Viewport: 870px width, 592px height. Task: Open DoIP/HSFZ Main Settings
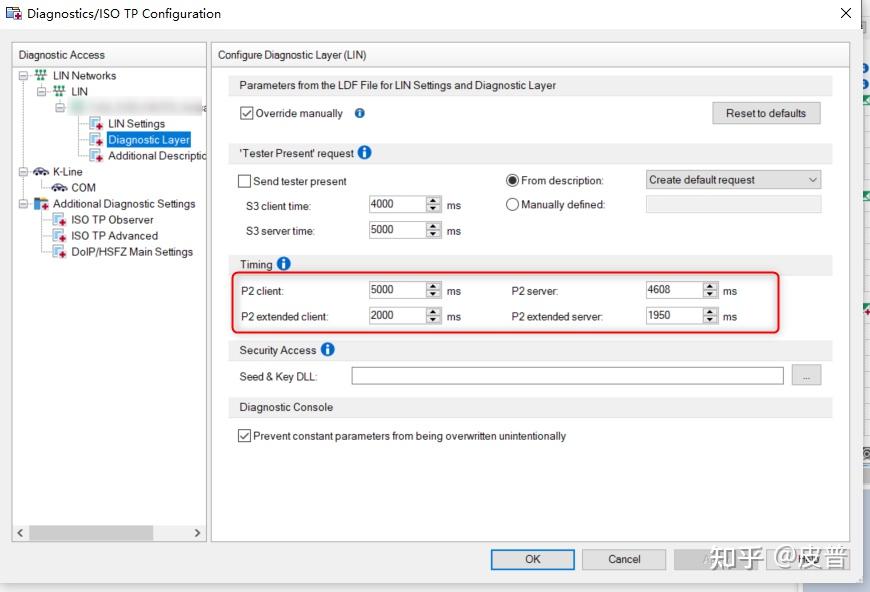click(132, 252)
